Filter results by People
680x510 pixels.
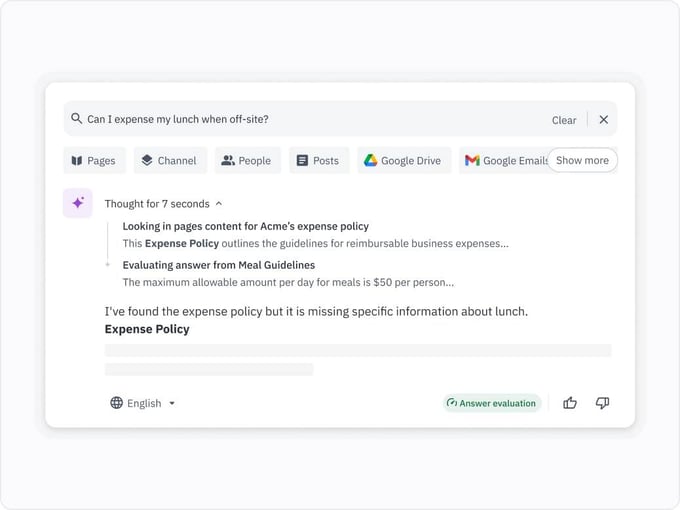coord(246,160)
